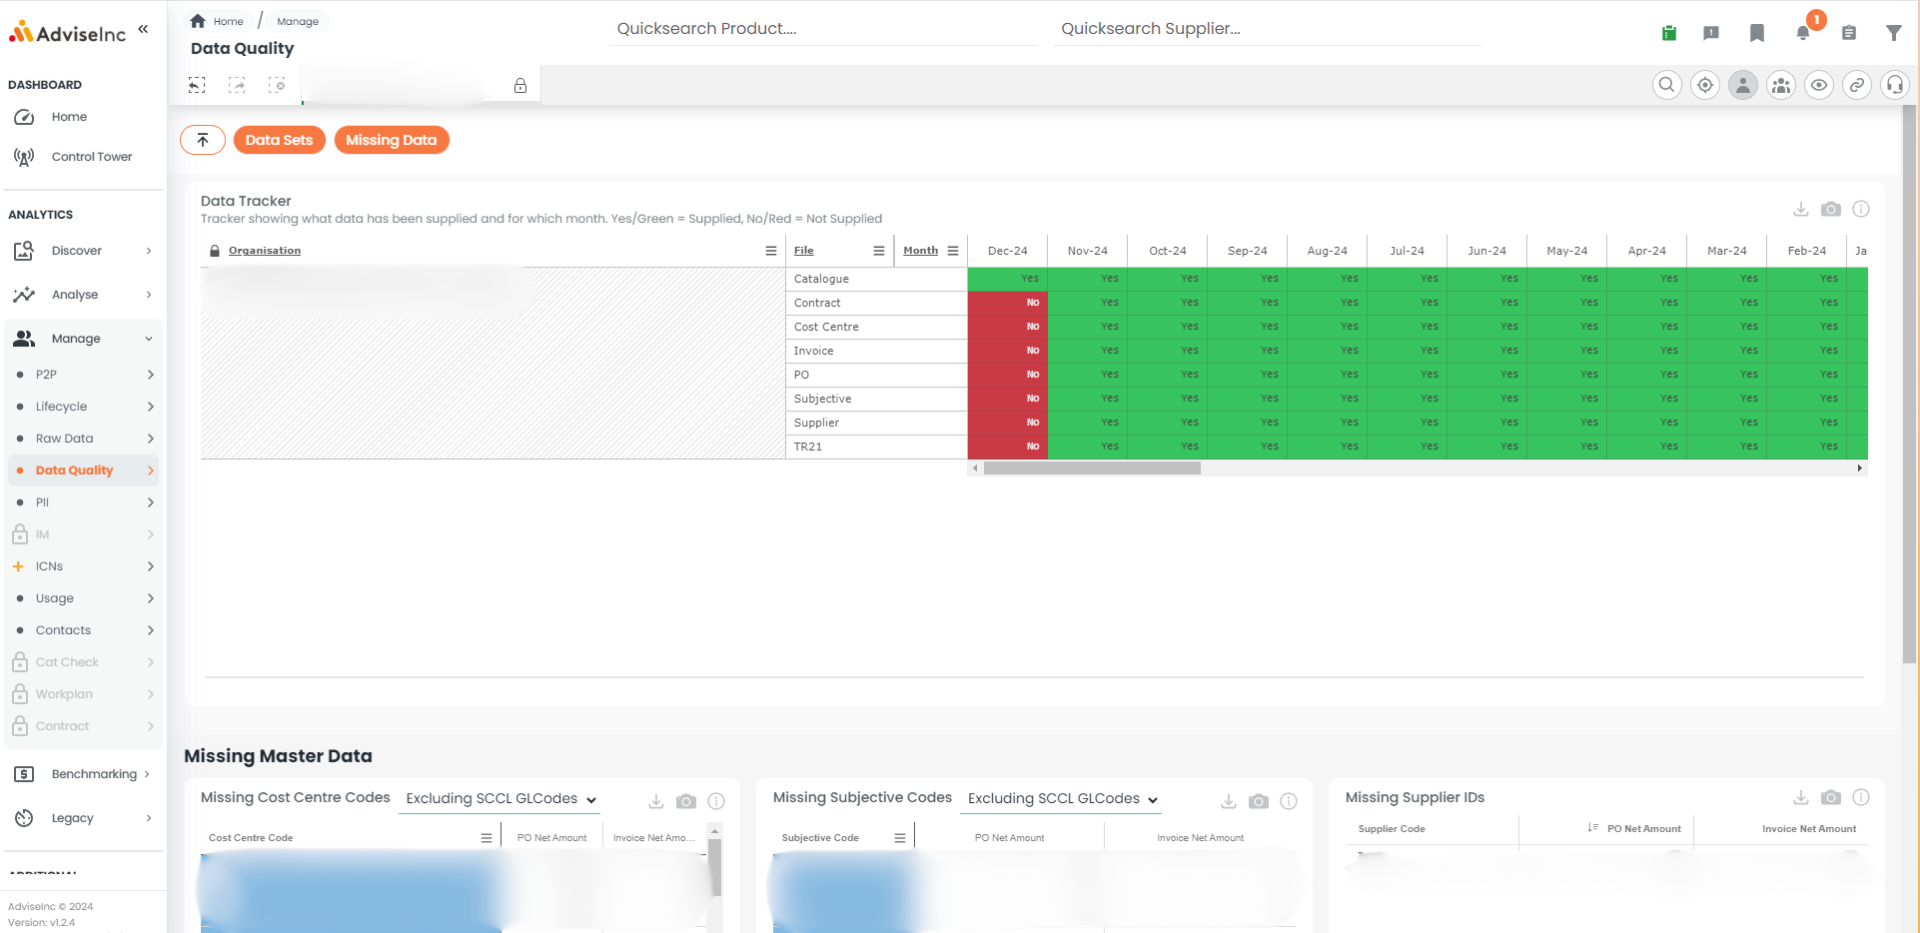Show info for Missing Subjective Codes
This screenshot has width=1920, height=933.
[1289, 801]
